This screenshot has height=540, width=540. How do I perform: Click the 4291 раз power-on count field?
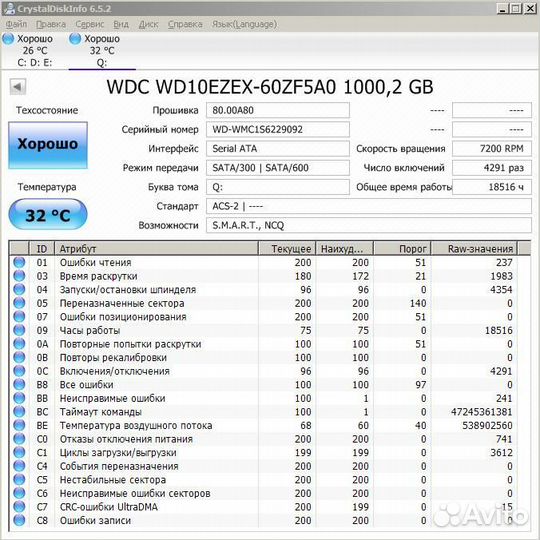tap(491, 168)
